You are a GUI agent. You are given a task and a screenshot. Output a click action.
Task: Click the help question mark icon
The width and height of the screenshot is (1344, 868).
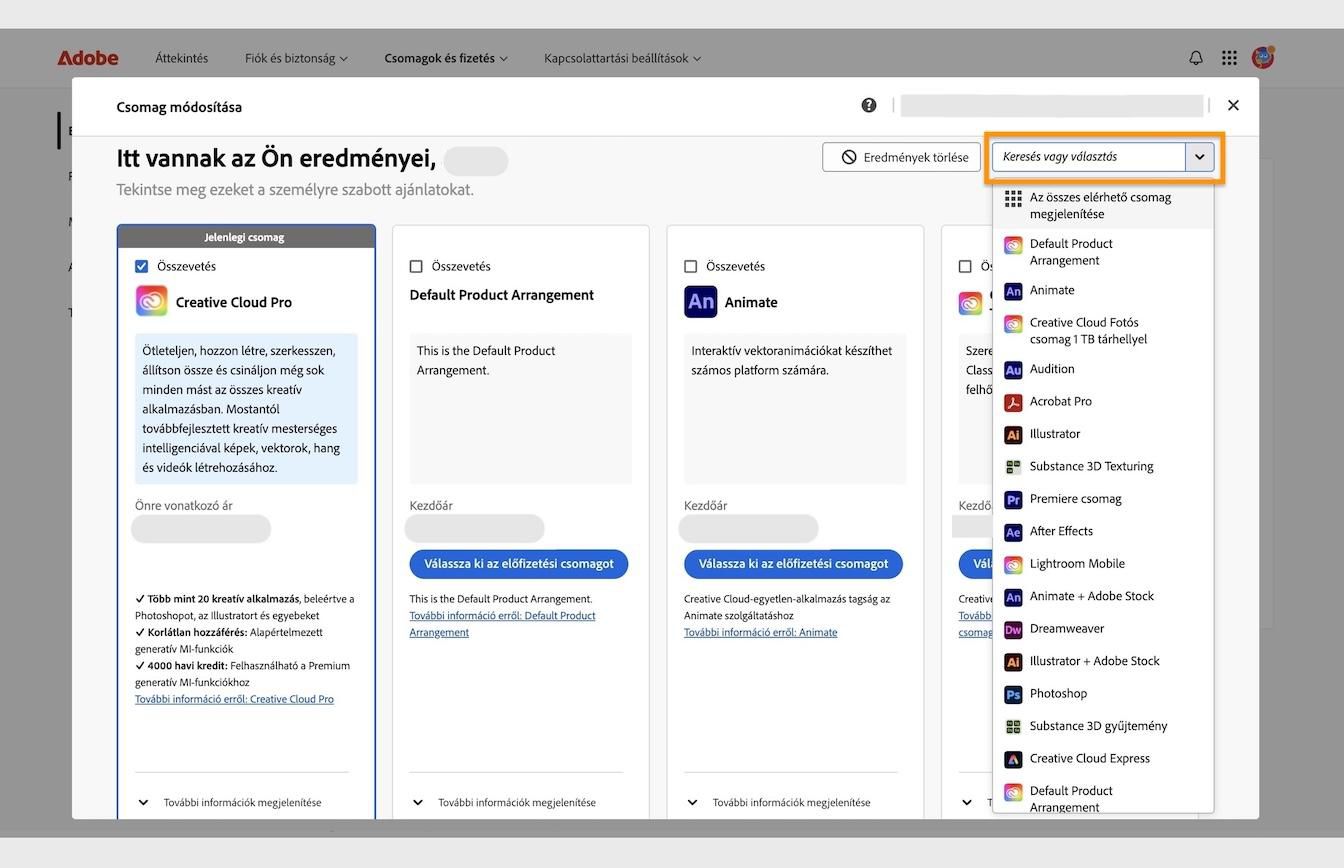[868, 104]
